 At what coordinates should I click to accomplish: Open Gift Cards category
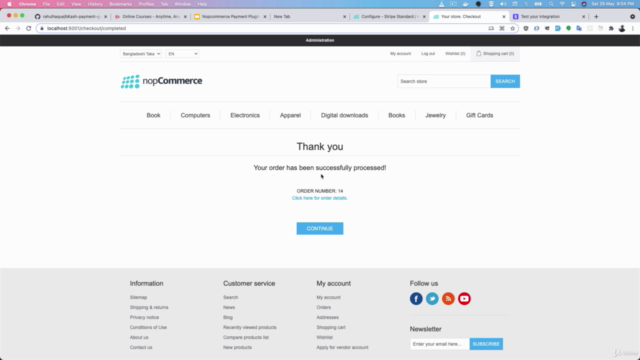click(480, 116)
